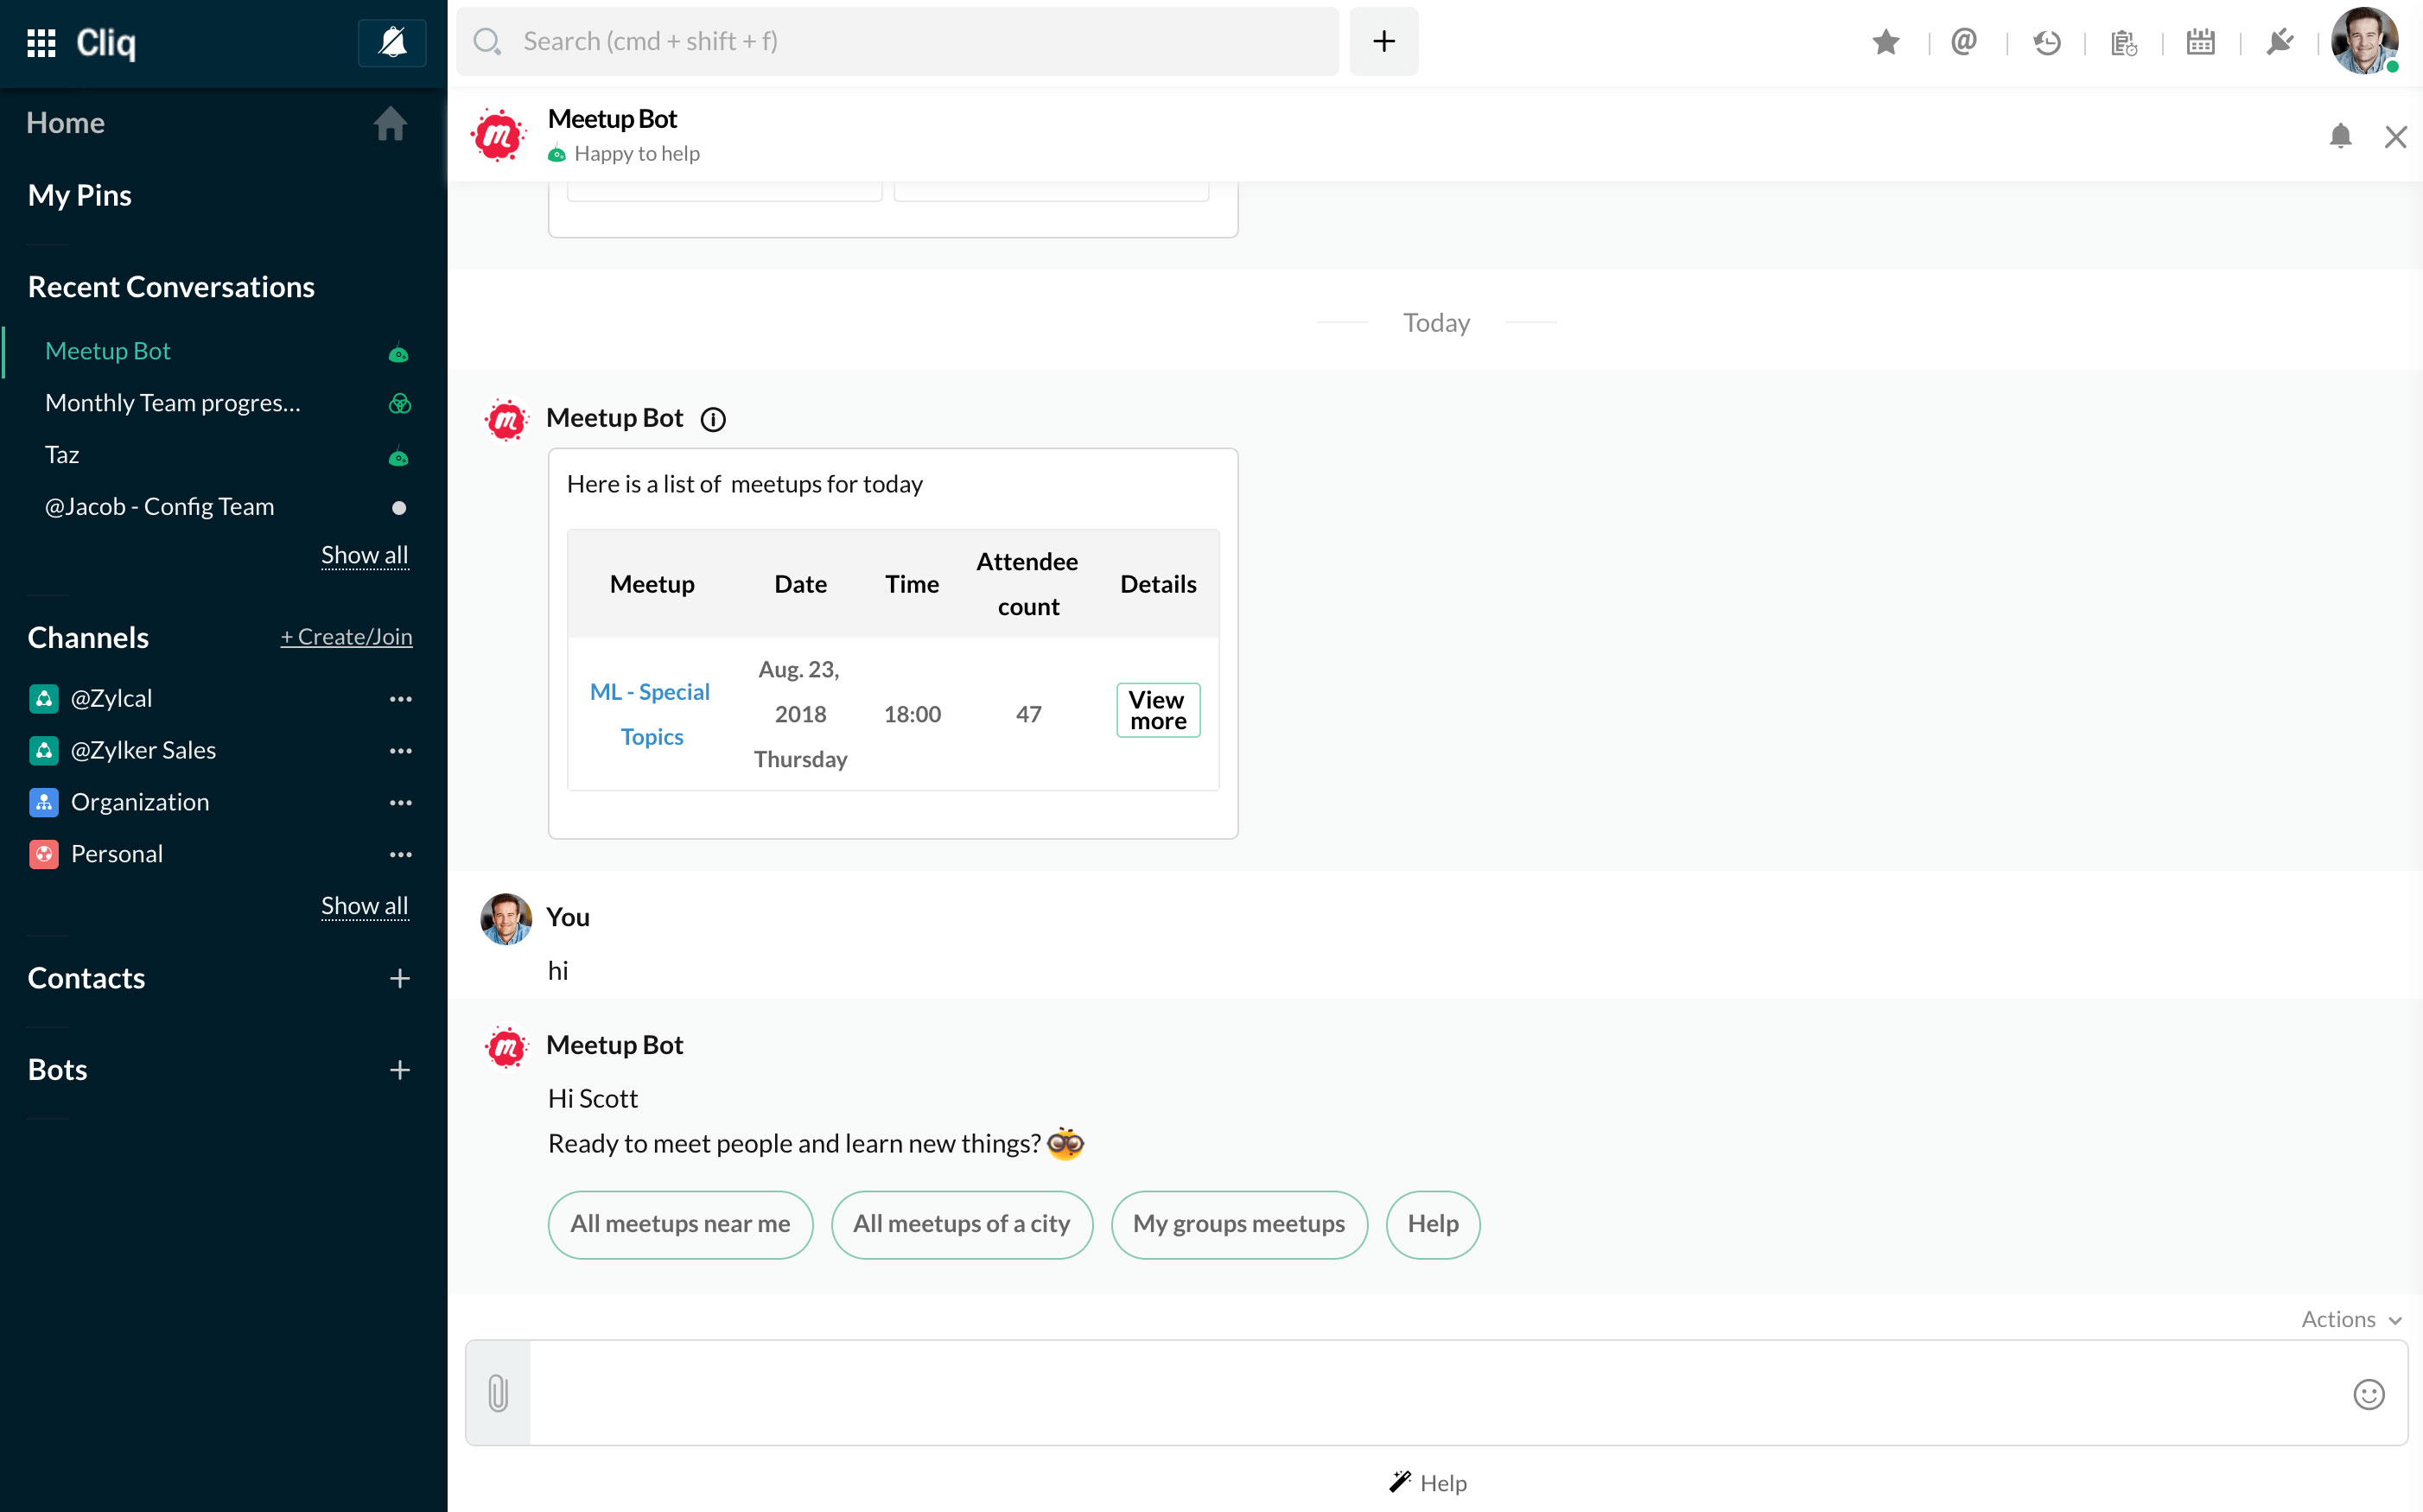Click the plus button beside search
The height and width of the screenshot is (1512, 2423).
[x=1383, y=42]
